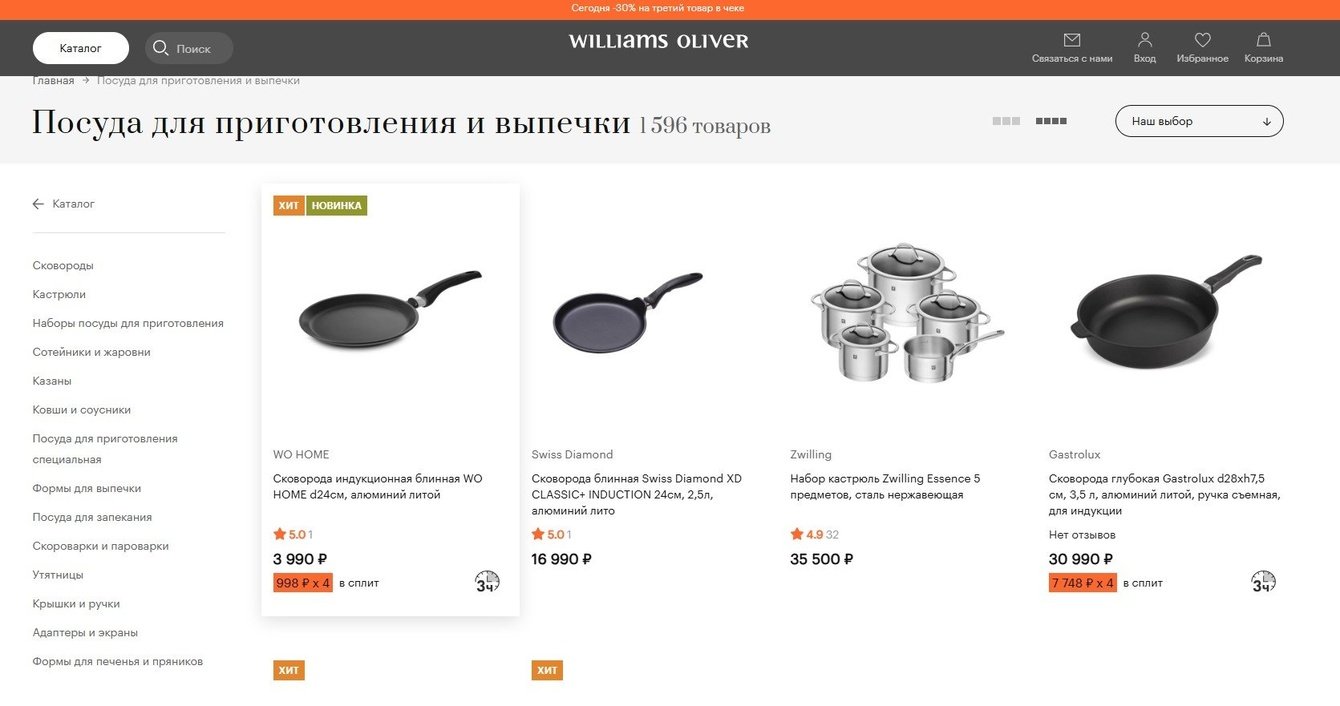The height and width of the screenshot is (706, 1340).
Task: Click the dropdown arrow in sort box
Action: (1267, 122)
